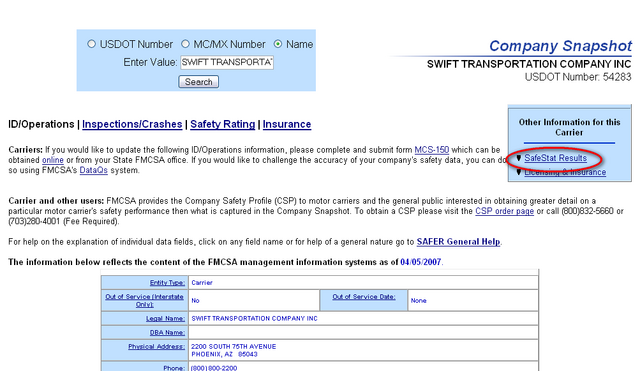
Task: Click the 04/05/2007 date text
Action: [421, 262]
